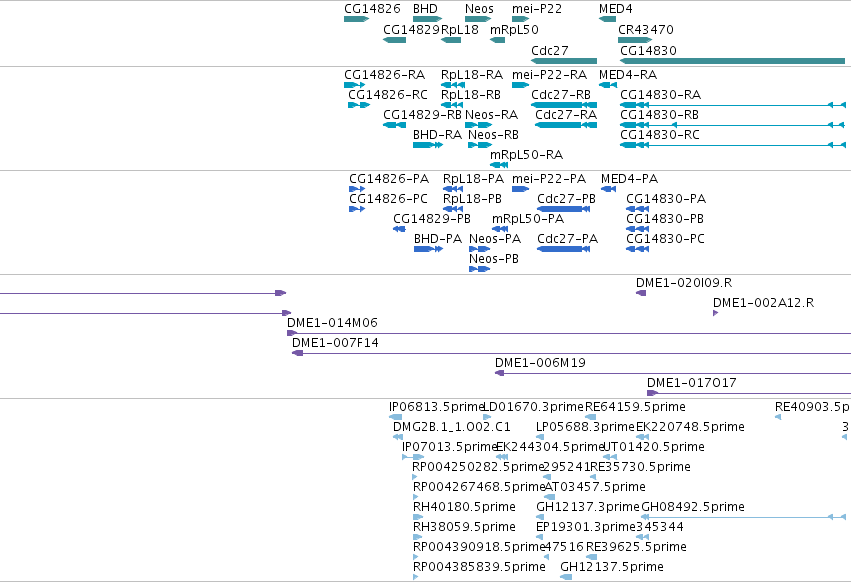This screenshot has height=582, width=851.
Task: Select the LD01670.3prime EST marker
Action: click(x=487, y=417)
